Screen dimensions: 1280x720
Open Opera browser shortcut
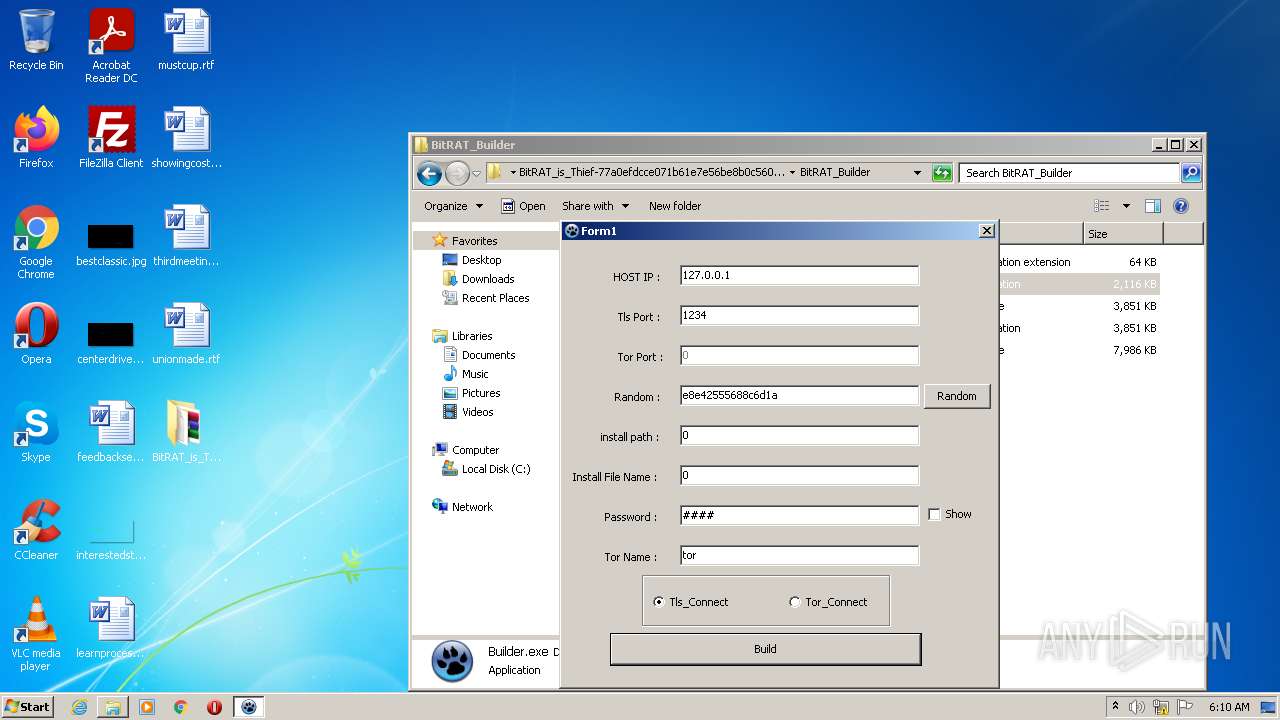pyautogui.click(x=36, y=334)
